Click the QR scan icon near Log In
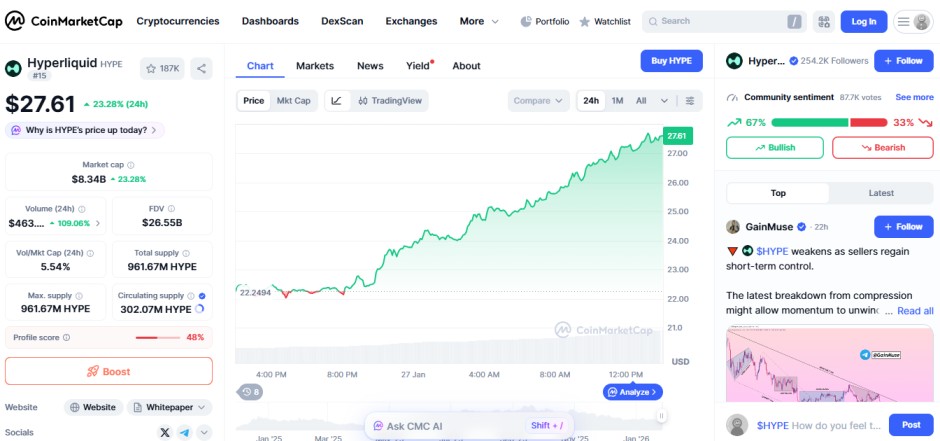This screenshot has width=940, height=441. (x=824, y=21)
